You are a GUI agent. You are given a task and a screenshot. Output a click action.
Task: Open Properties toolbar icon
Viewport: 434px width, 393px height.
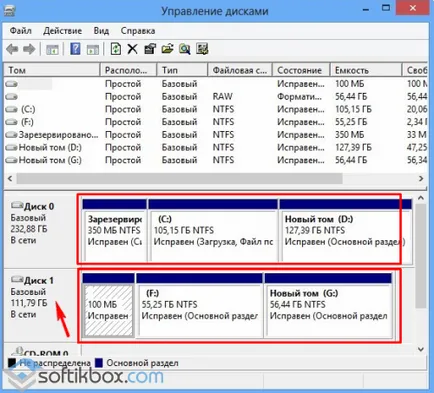pyautogui.click(x=150, y=49)
